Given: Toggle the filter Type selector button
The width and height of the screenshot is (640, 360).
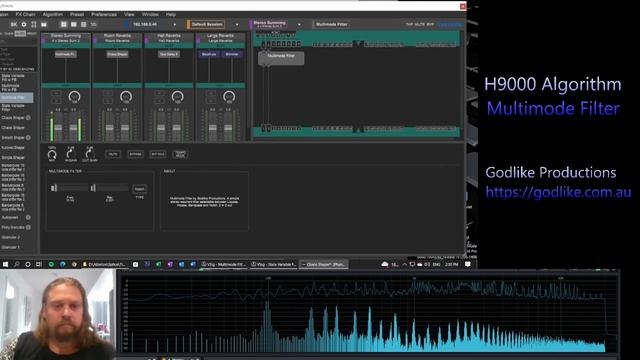Looking at the screenshot, I should click(x=139, y=189).
